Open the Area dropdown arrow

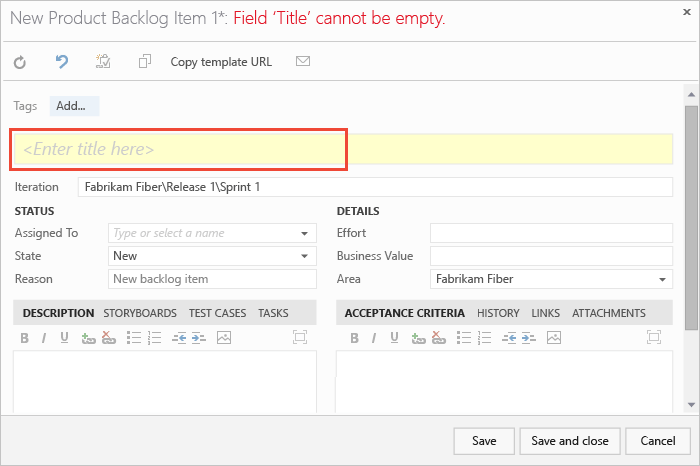pyautogui.click(x=662, y=279)
